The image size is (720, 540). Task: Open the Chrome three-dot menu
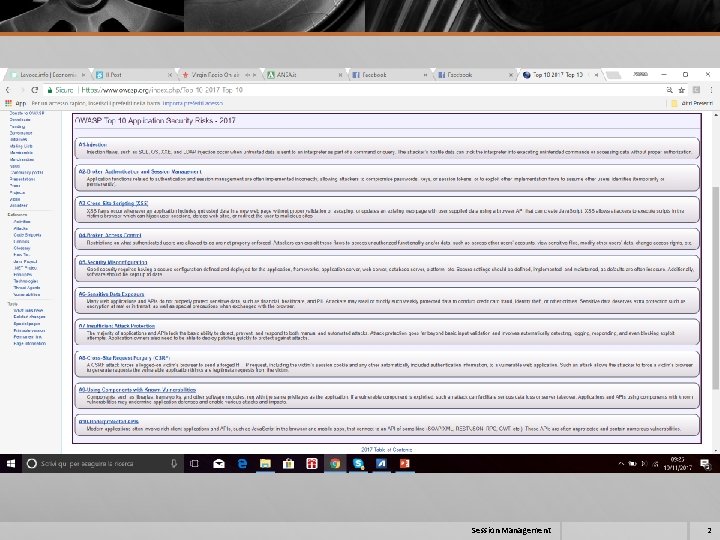coord(711,90)
